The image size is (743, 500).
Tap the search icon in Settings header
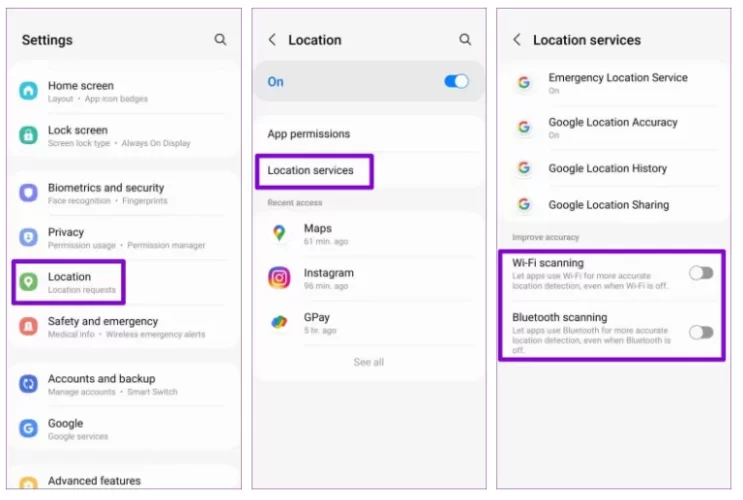[x=220, y=40]
